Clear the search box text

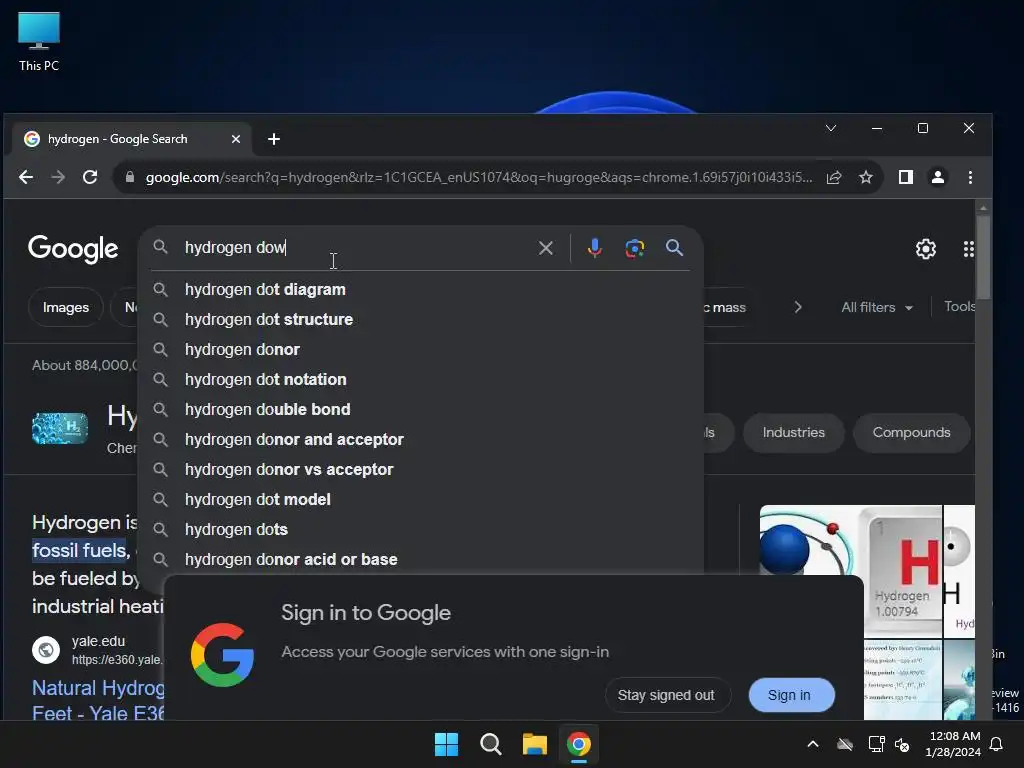[546, 248]
